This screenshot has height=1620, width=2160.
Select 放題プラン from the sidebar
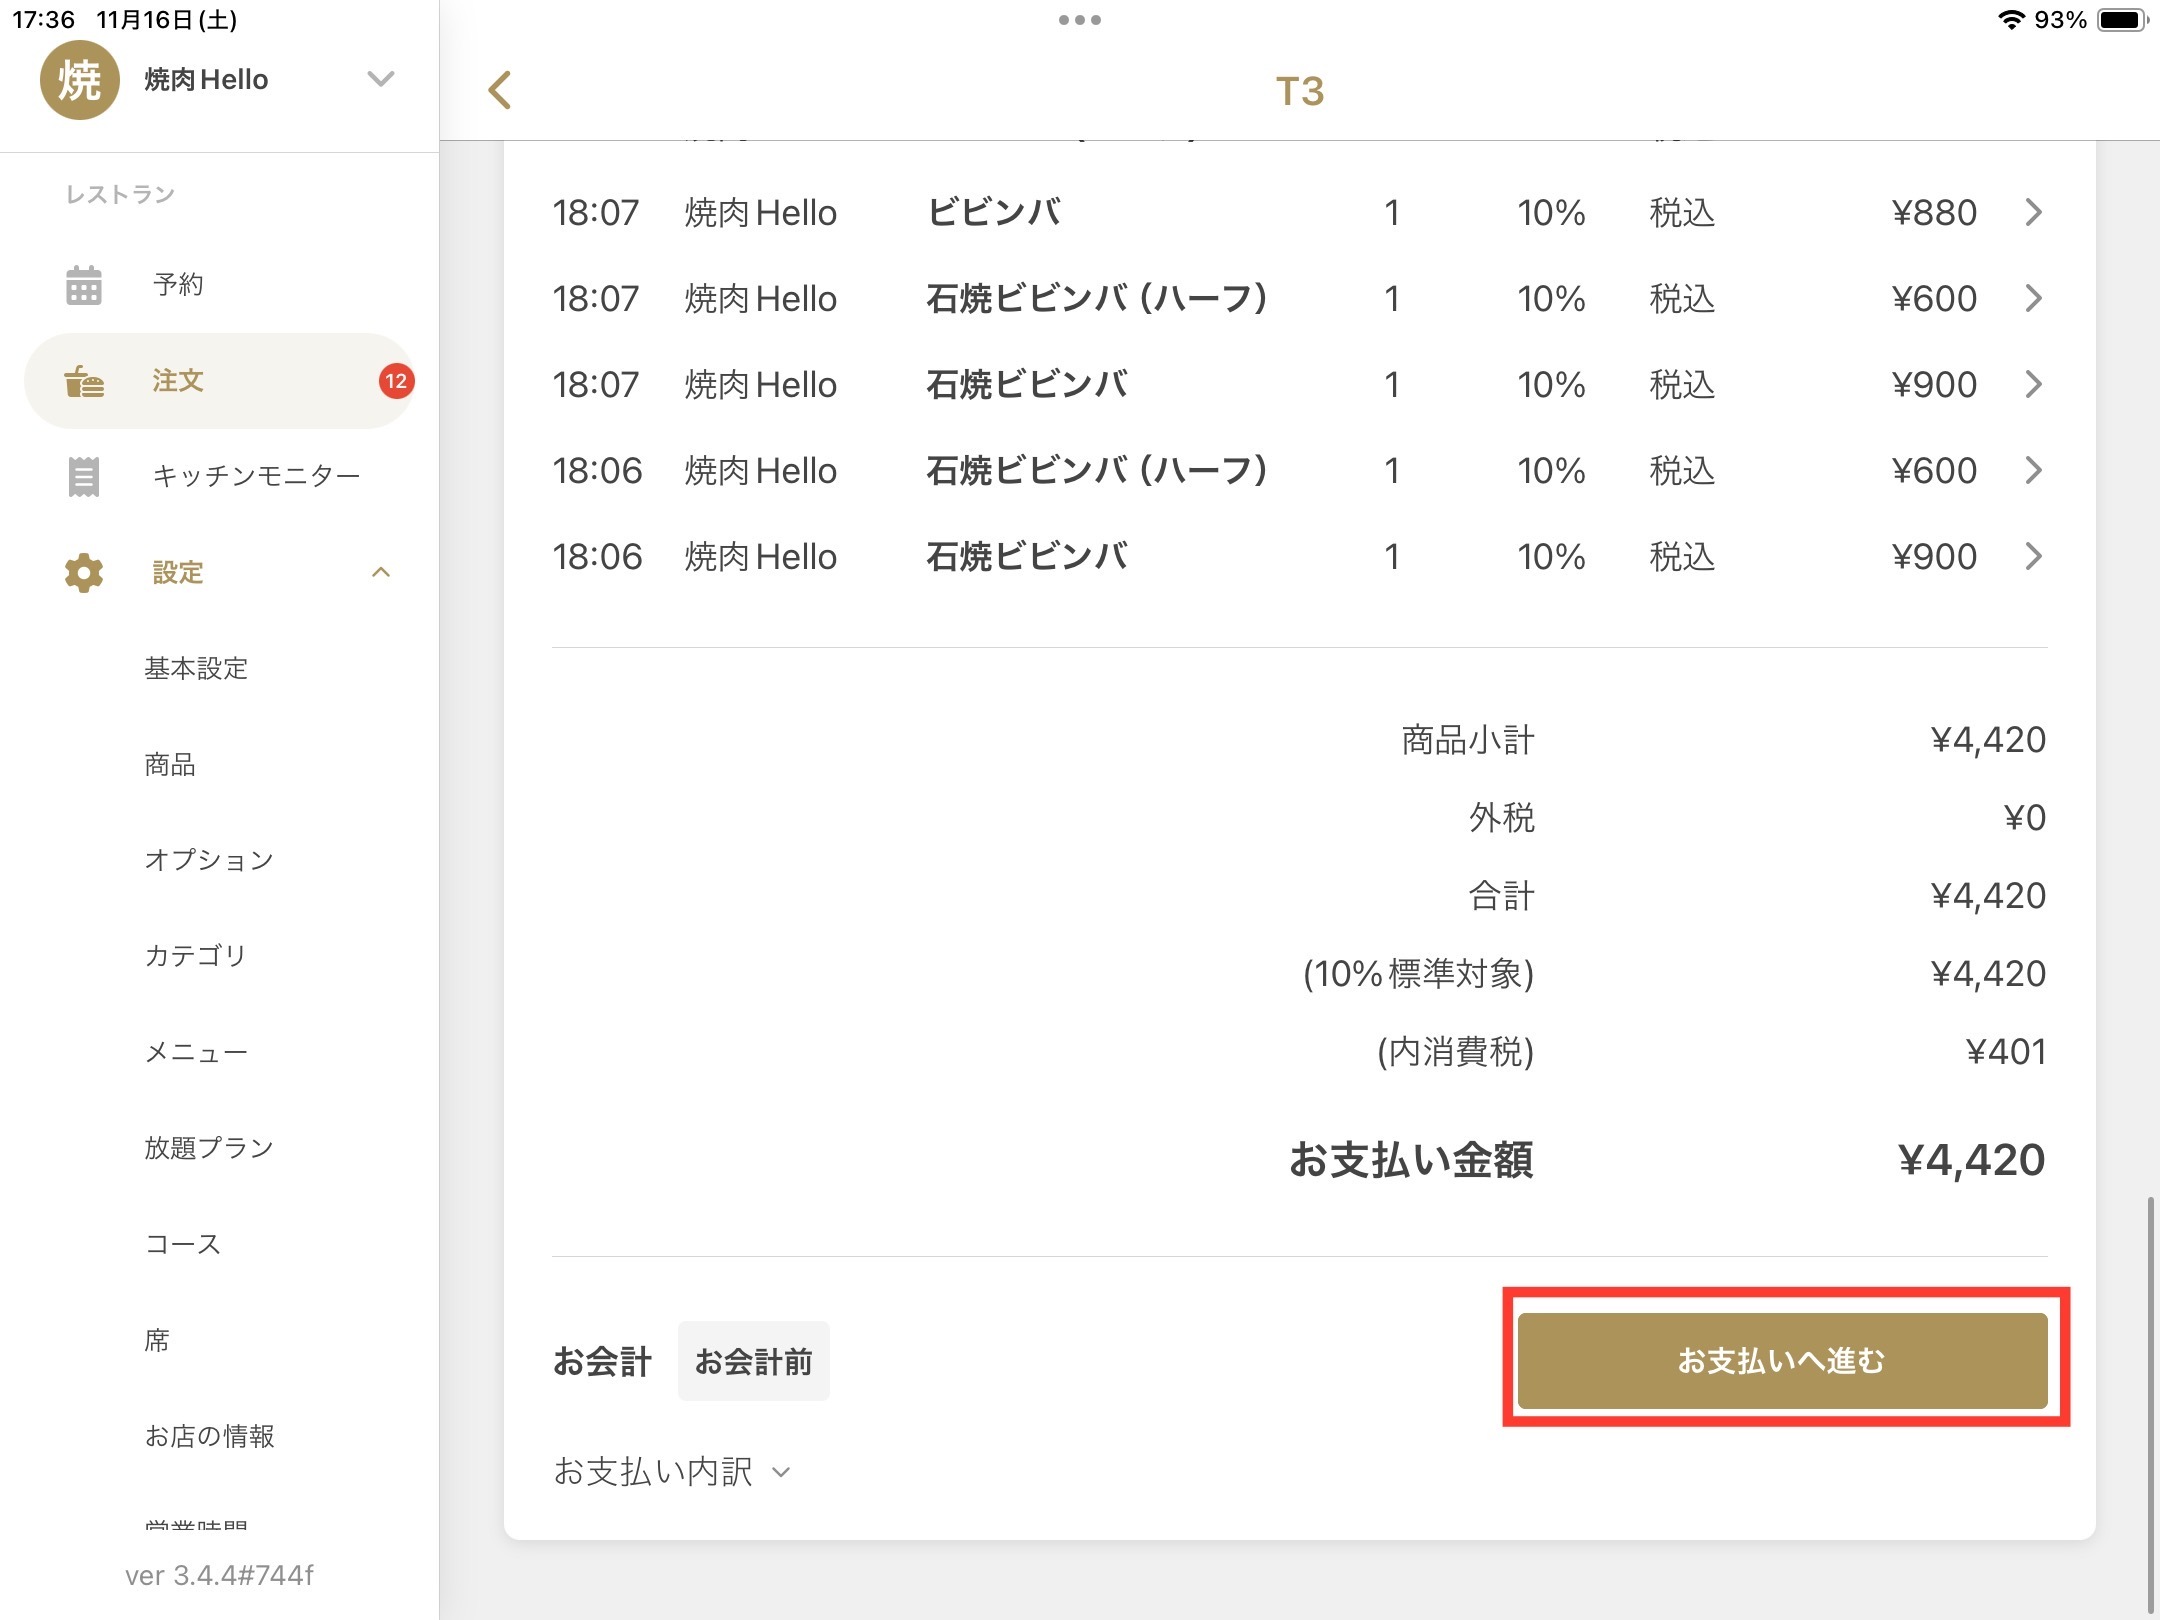click(x=208, y=1148)
